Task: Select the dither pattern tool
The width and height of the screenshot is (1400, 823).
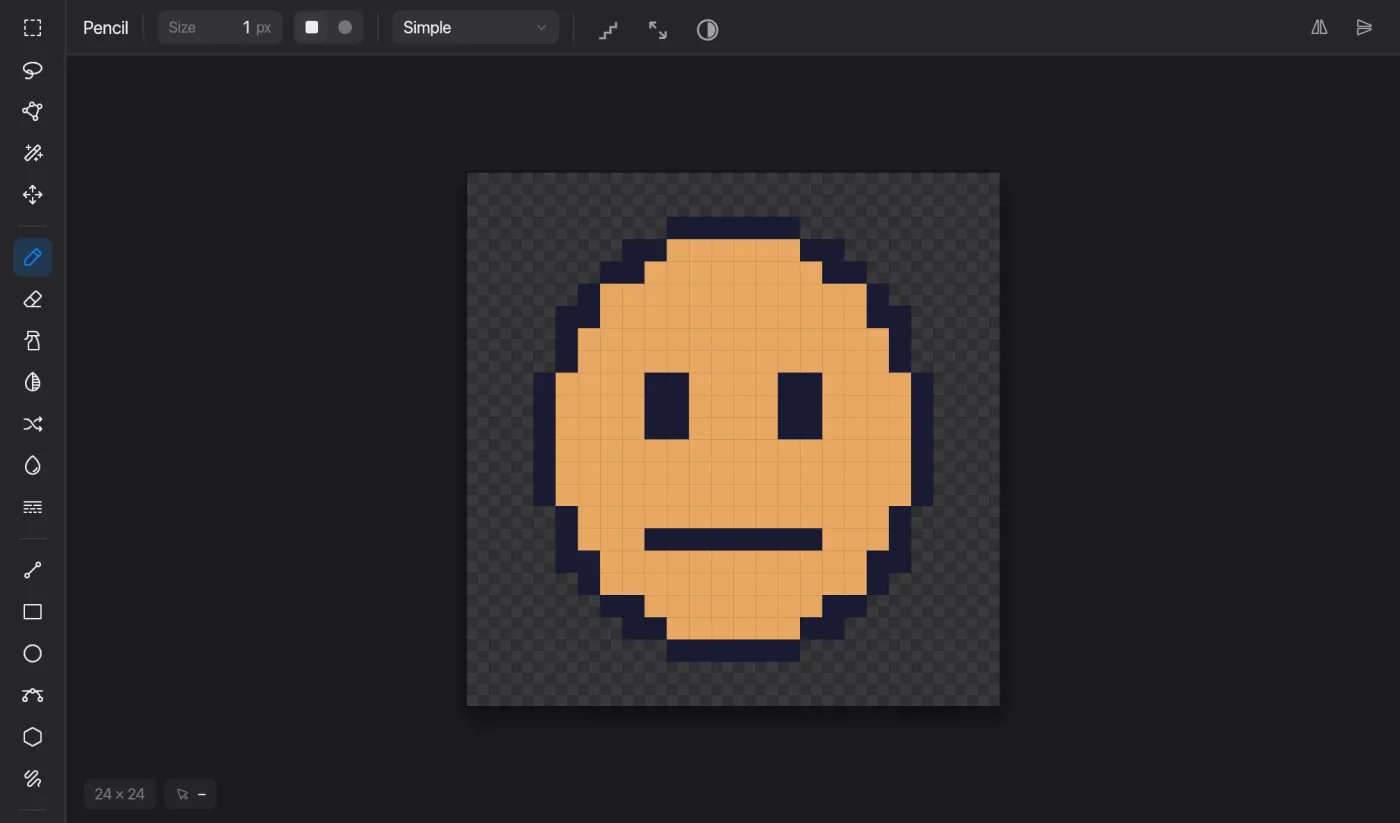Action: pos(33,507)
